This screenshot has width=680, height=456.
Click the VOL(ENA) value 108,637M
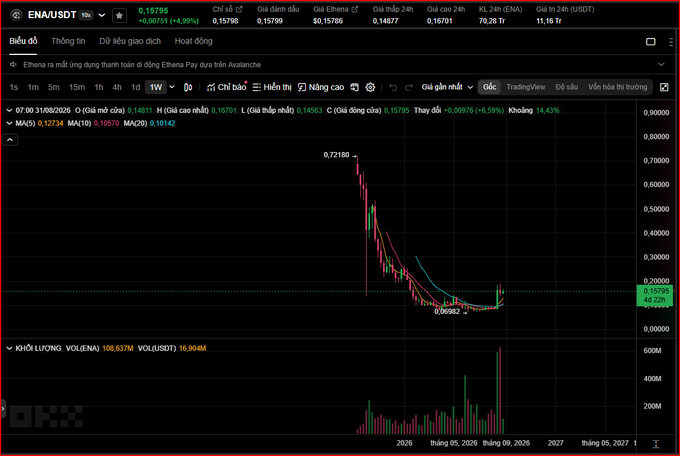tap(118, 348)
